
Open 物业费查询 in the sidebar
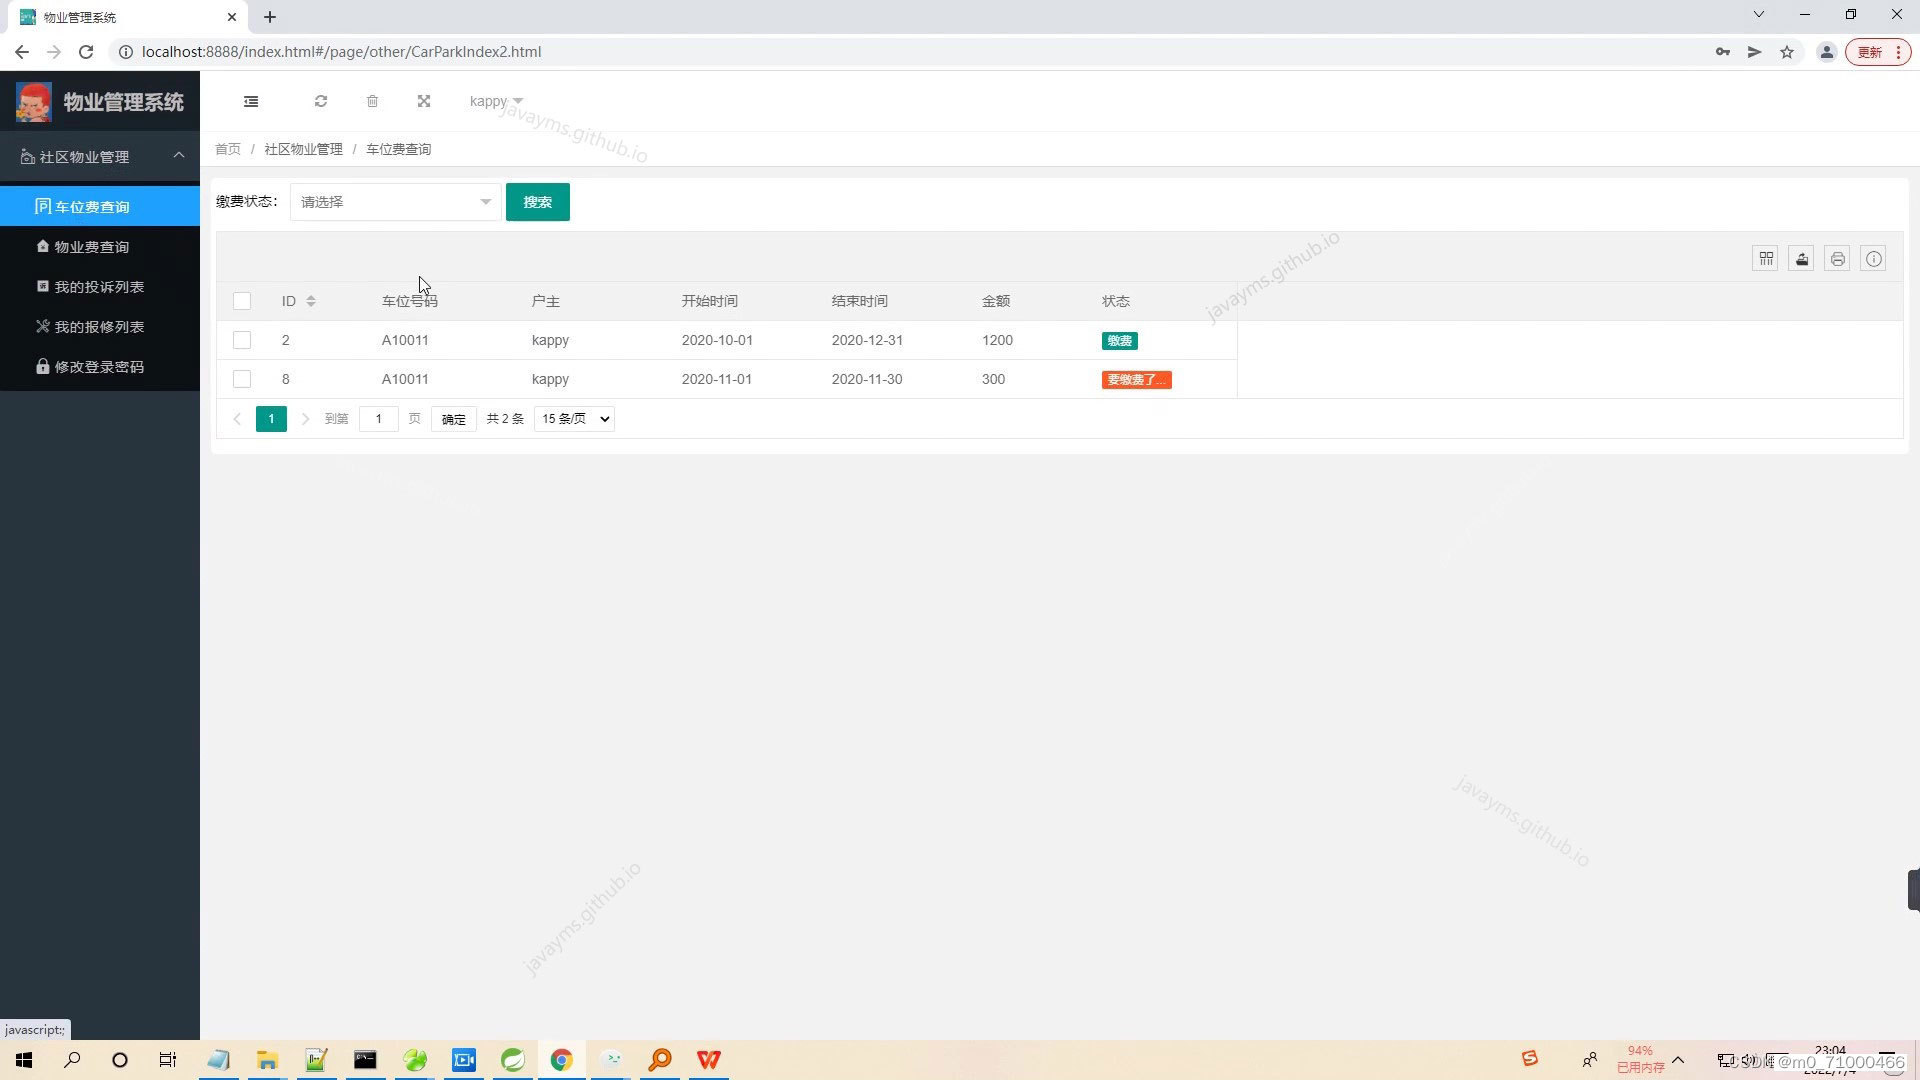coord(91,247)
